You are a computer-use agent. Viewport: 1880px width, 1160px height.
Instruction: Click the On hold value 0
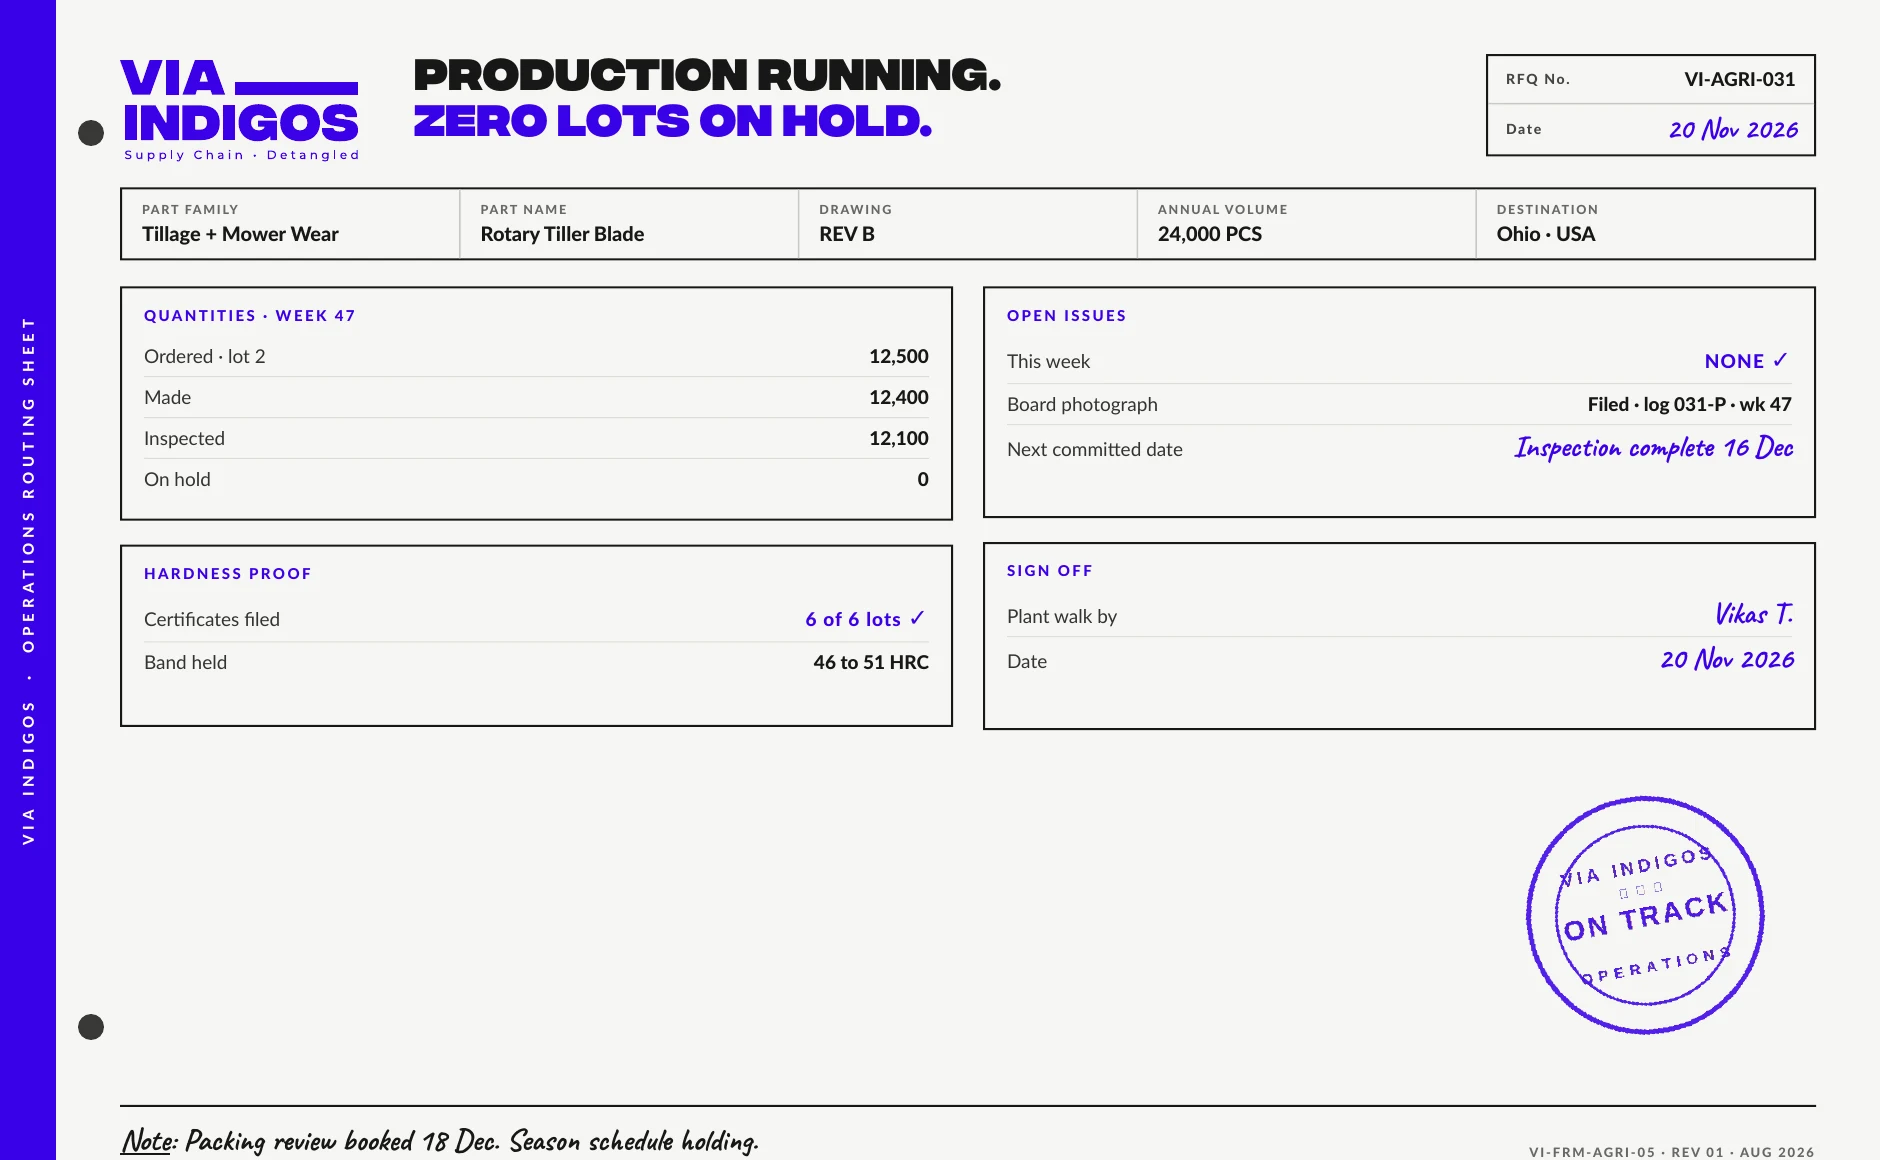(923, 479)
